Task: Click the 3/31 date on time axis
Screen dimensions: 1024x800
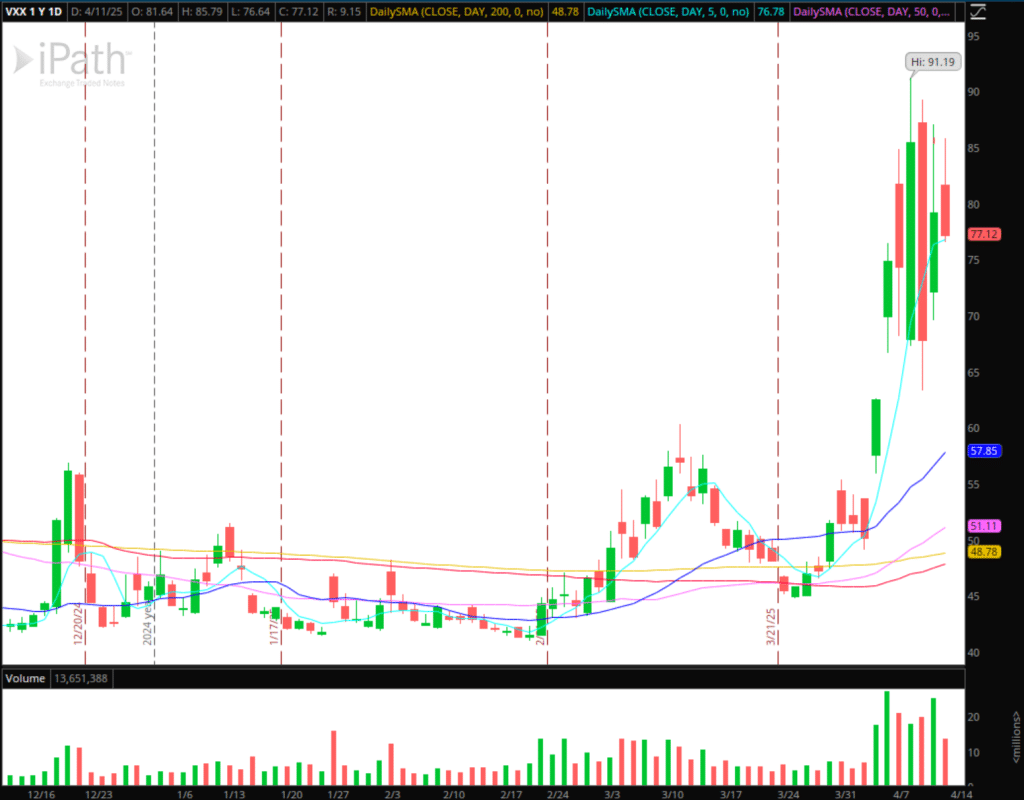Action: (x=846, y=794)
